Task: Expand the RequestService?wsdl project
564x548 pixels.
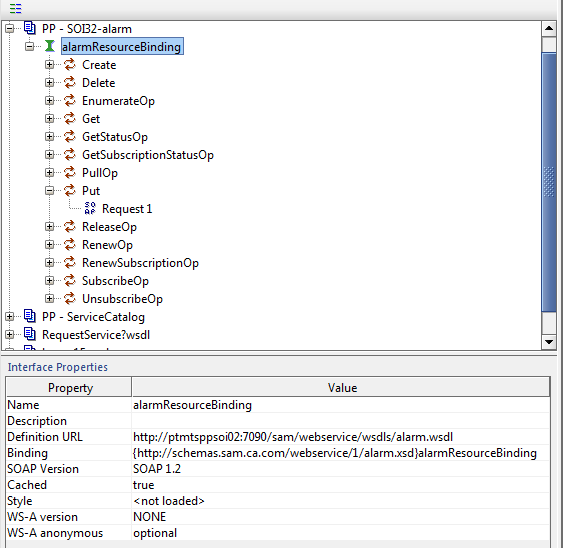Action: (x=9, y=334)
